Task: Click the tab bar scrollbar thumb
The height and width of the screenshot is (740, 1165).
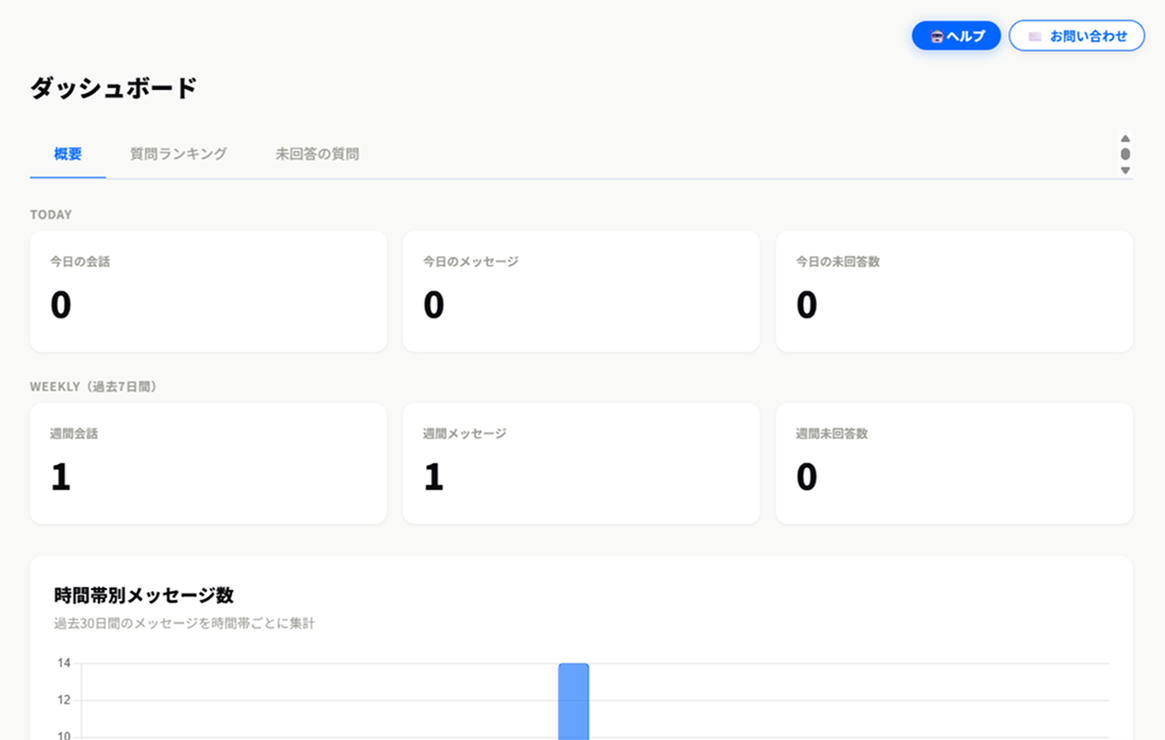Action: coord(1125,154)
